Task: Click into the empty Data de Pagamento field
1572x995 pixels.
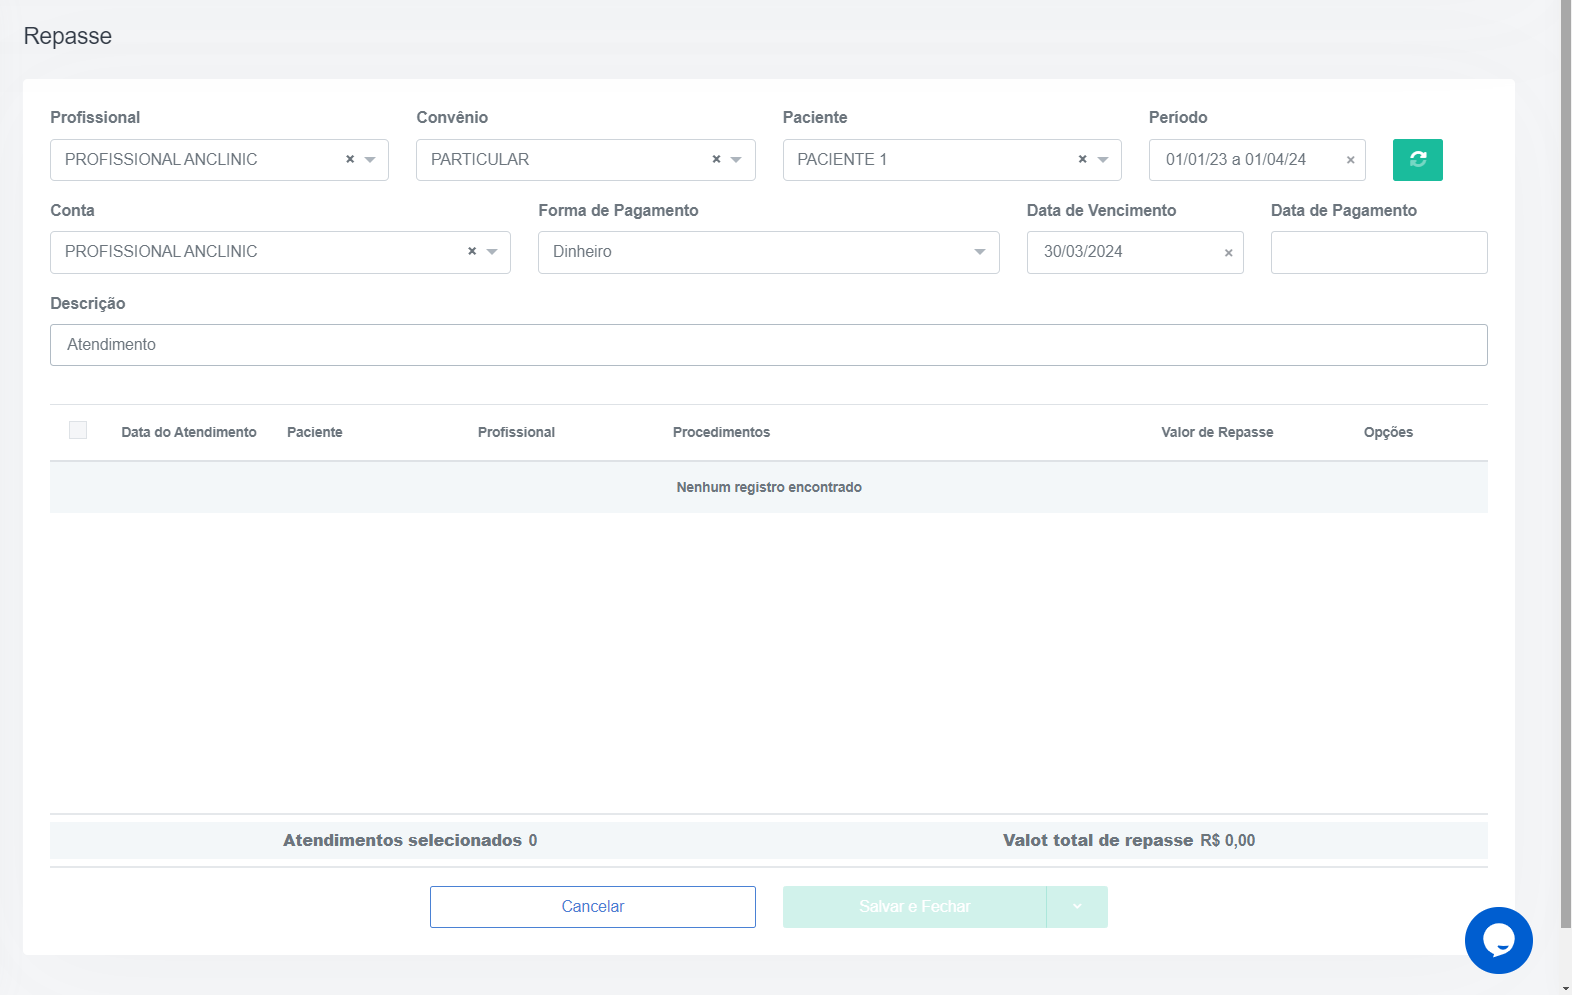Action: (1379, 252)
